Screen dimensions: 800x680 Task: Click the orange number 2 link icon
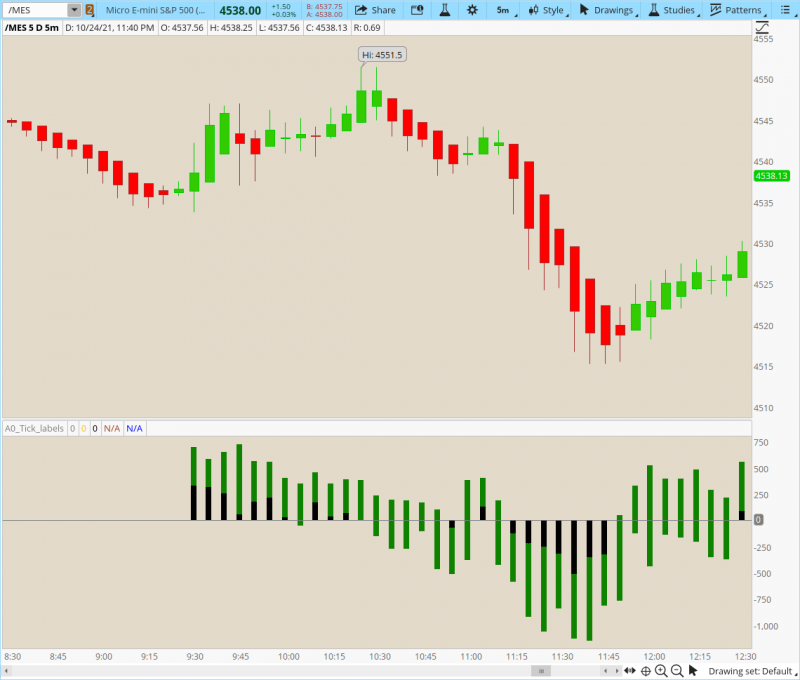(89, 10)
